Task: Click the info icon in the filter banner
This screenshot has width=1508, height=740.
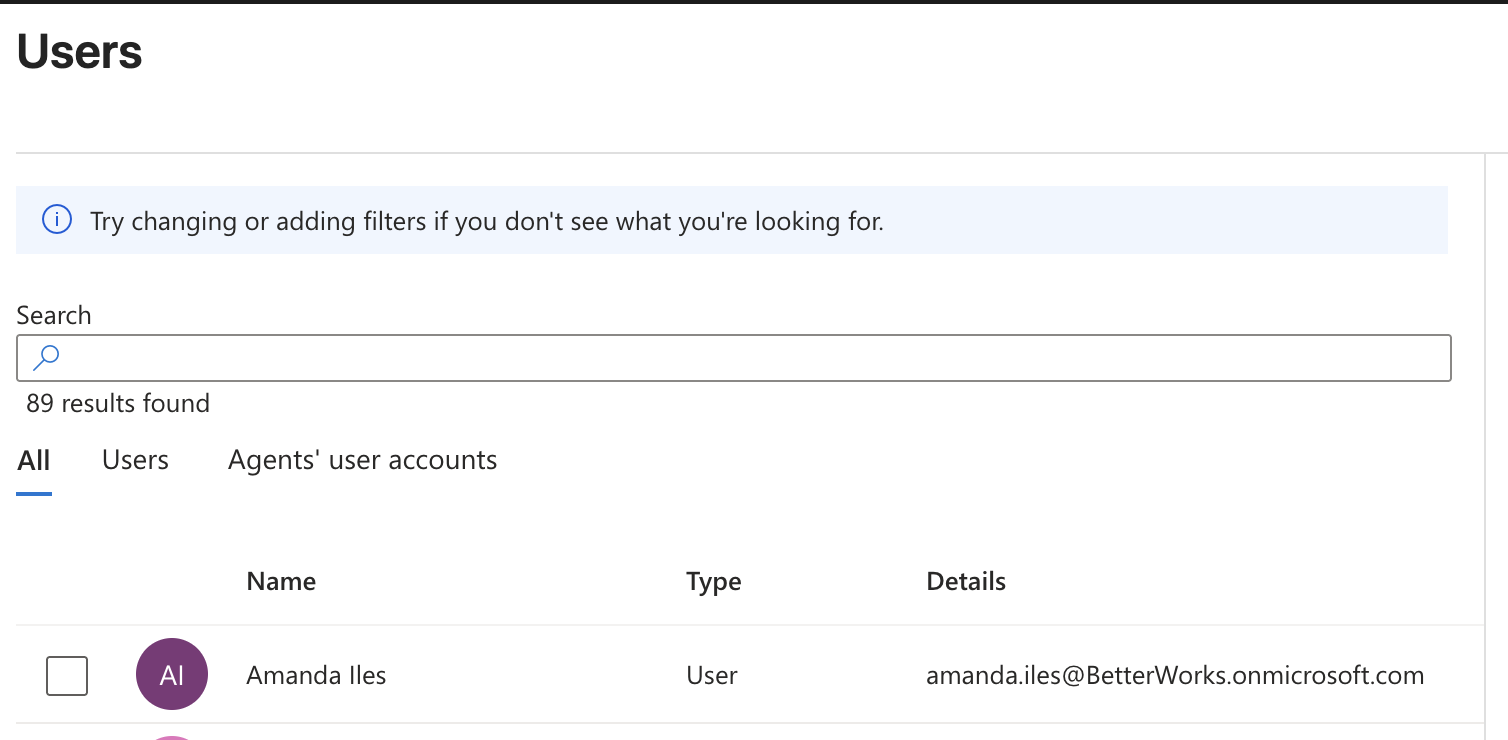Action: 57,220
